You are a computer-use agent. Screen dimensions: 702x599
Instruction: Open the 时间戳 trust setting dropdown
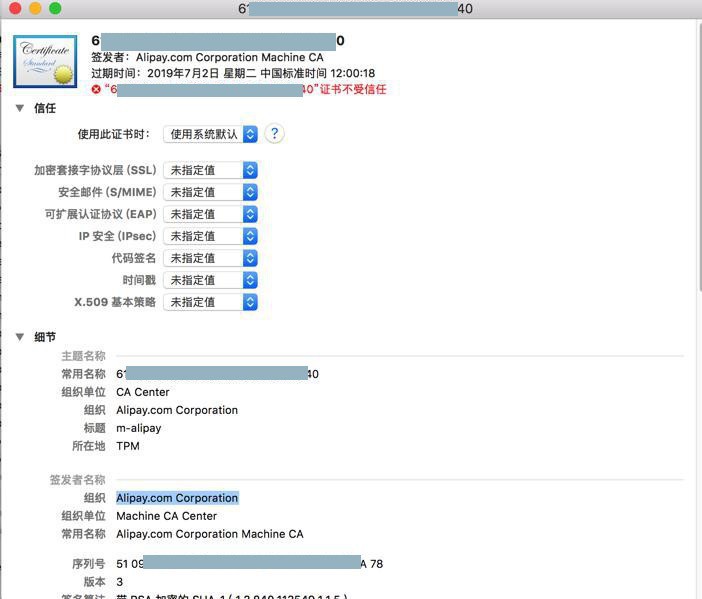point(210,280)
